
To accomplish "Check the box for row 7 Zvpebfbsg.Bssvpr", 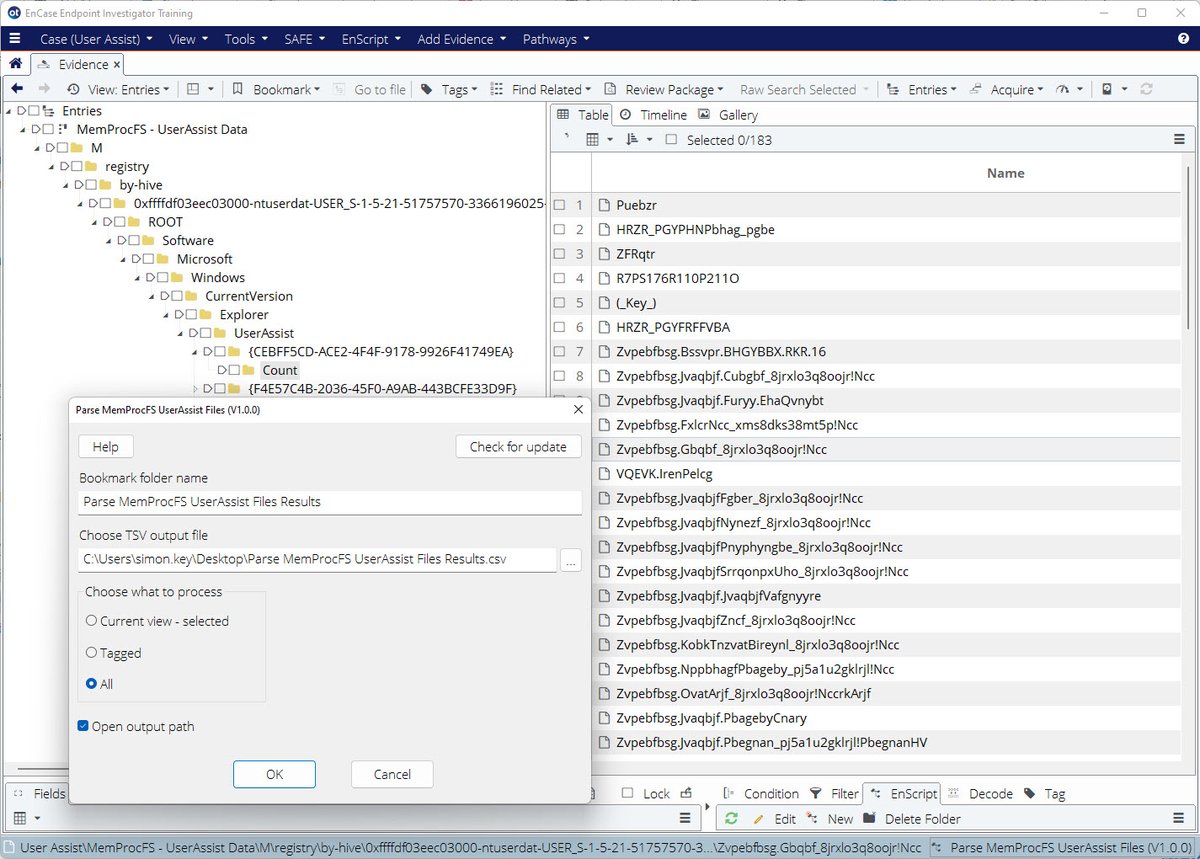I will tap(560, 352).
